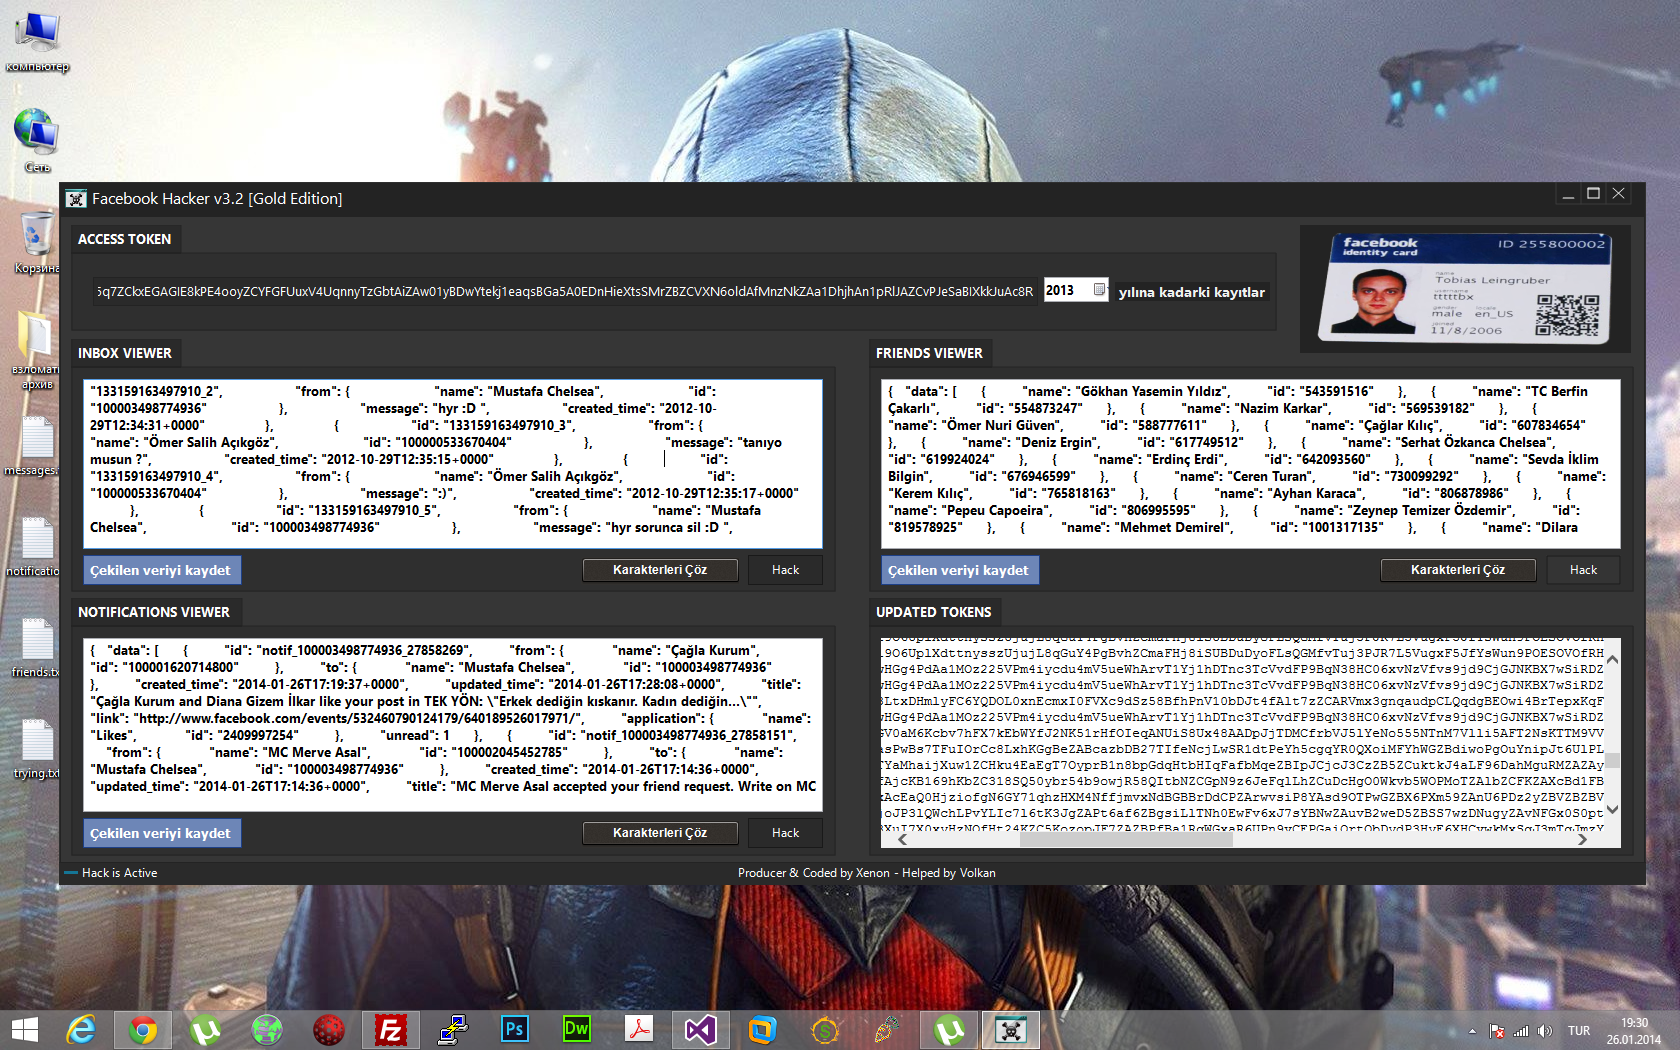
Task: Click Karakterleri Çöz under Inbox Viewer
Action: pyautogui.click(x=660, y=570)
